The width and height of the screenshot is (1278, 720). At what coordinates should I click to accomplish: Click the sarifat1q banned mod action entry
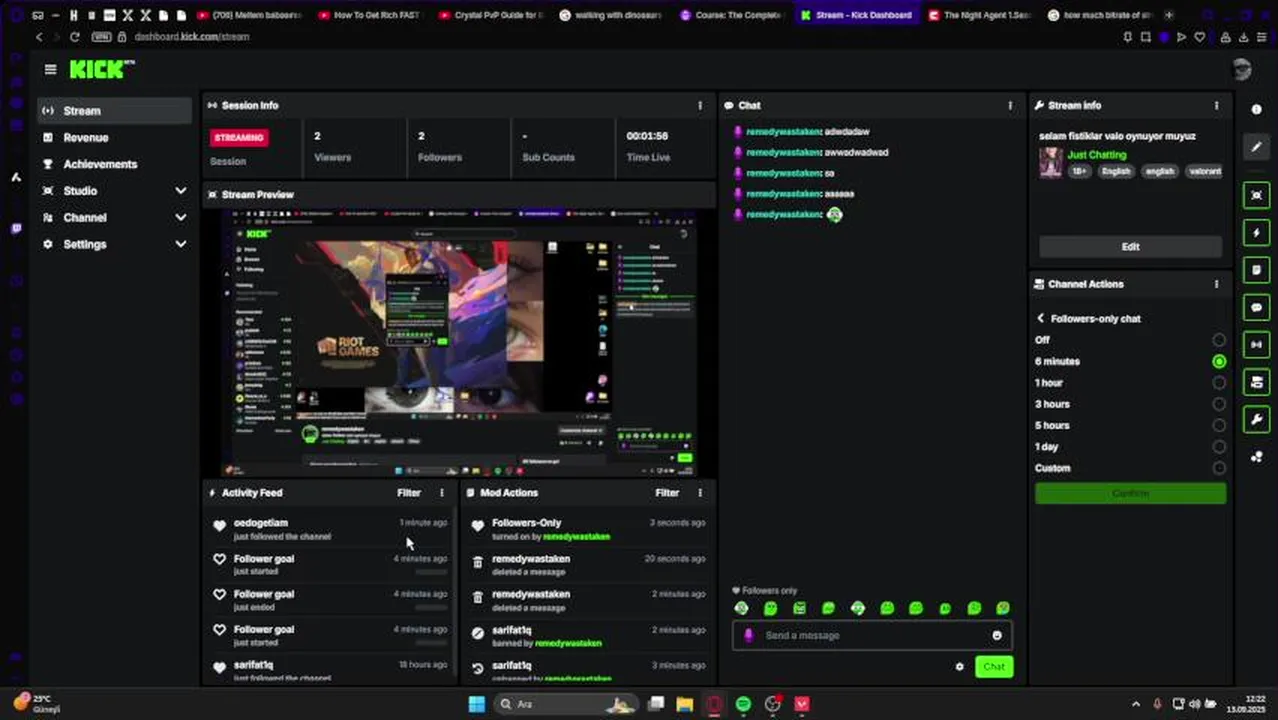coord(588,636)
